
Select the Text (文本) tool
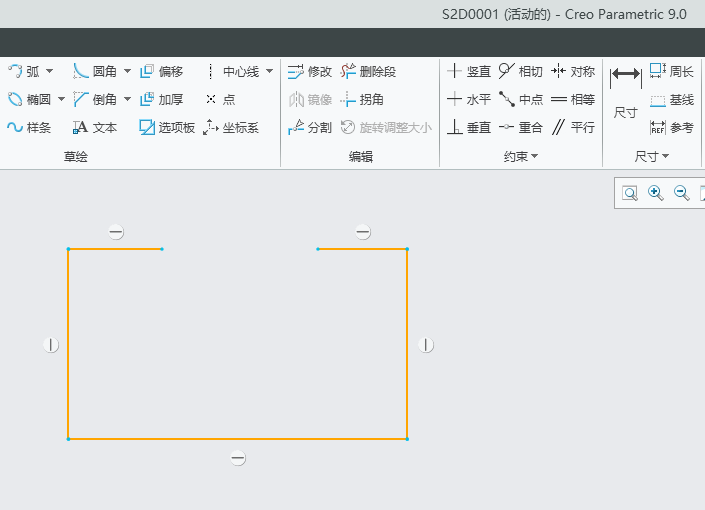pos(94,128)
